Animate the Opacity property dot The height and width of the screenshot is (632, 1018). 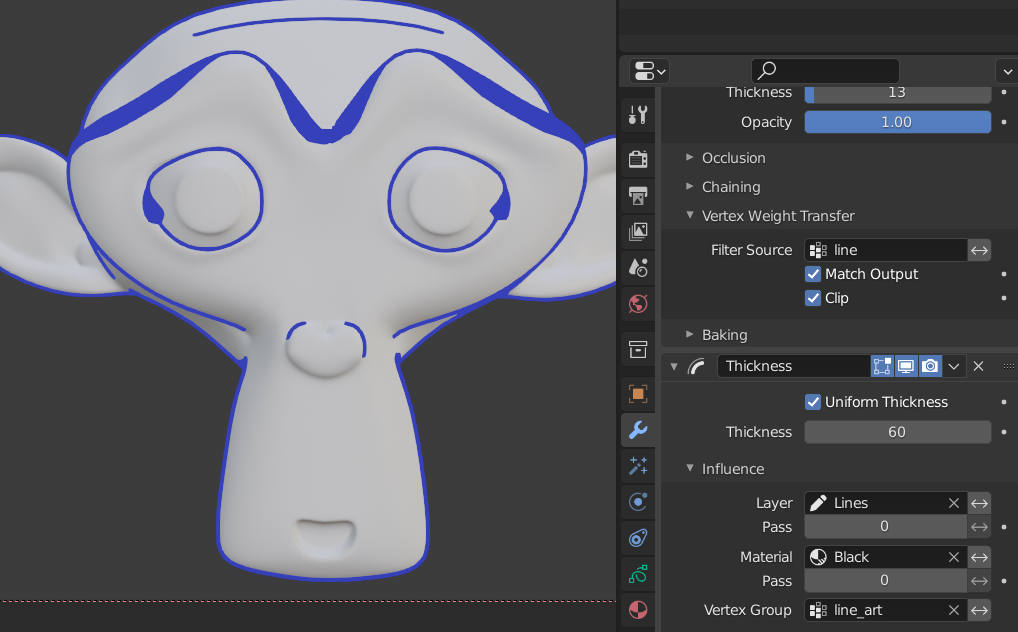(x=1004, y=122)
